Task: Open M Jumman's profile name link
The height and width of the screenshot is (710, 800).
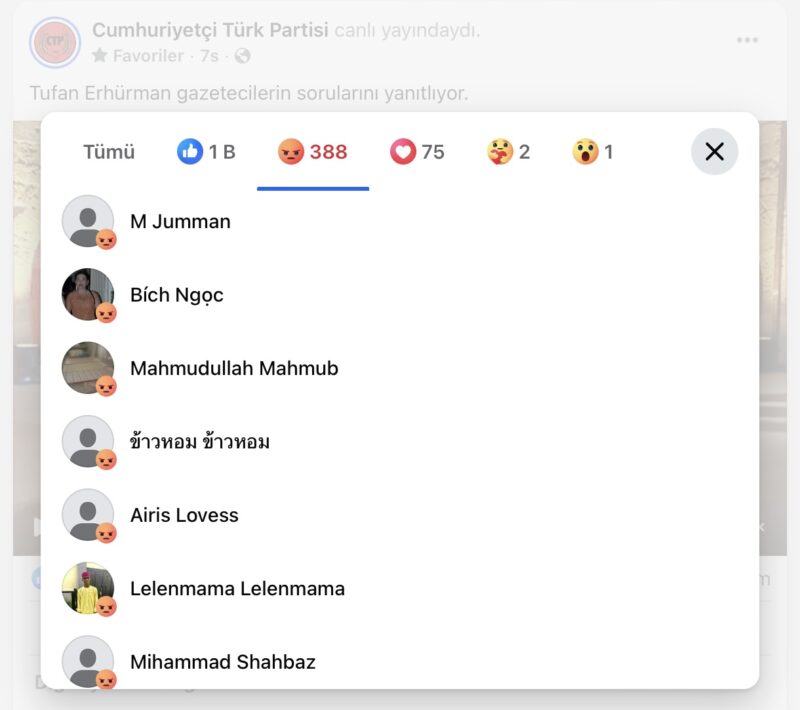Action: point(180,222)
